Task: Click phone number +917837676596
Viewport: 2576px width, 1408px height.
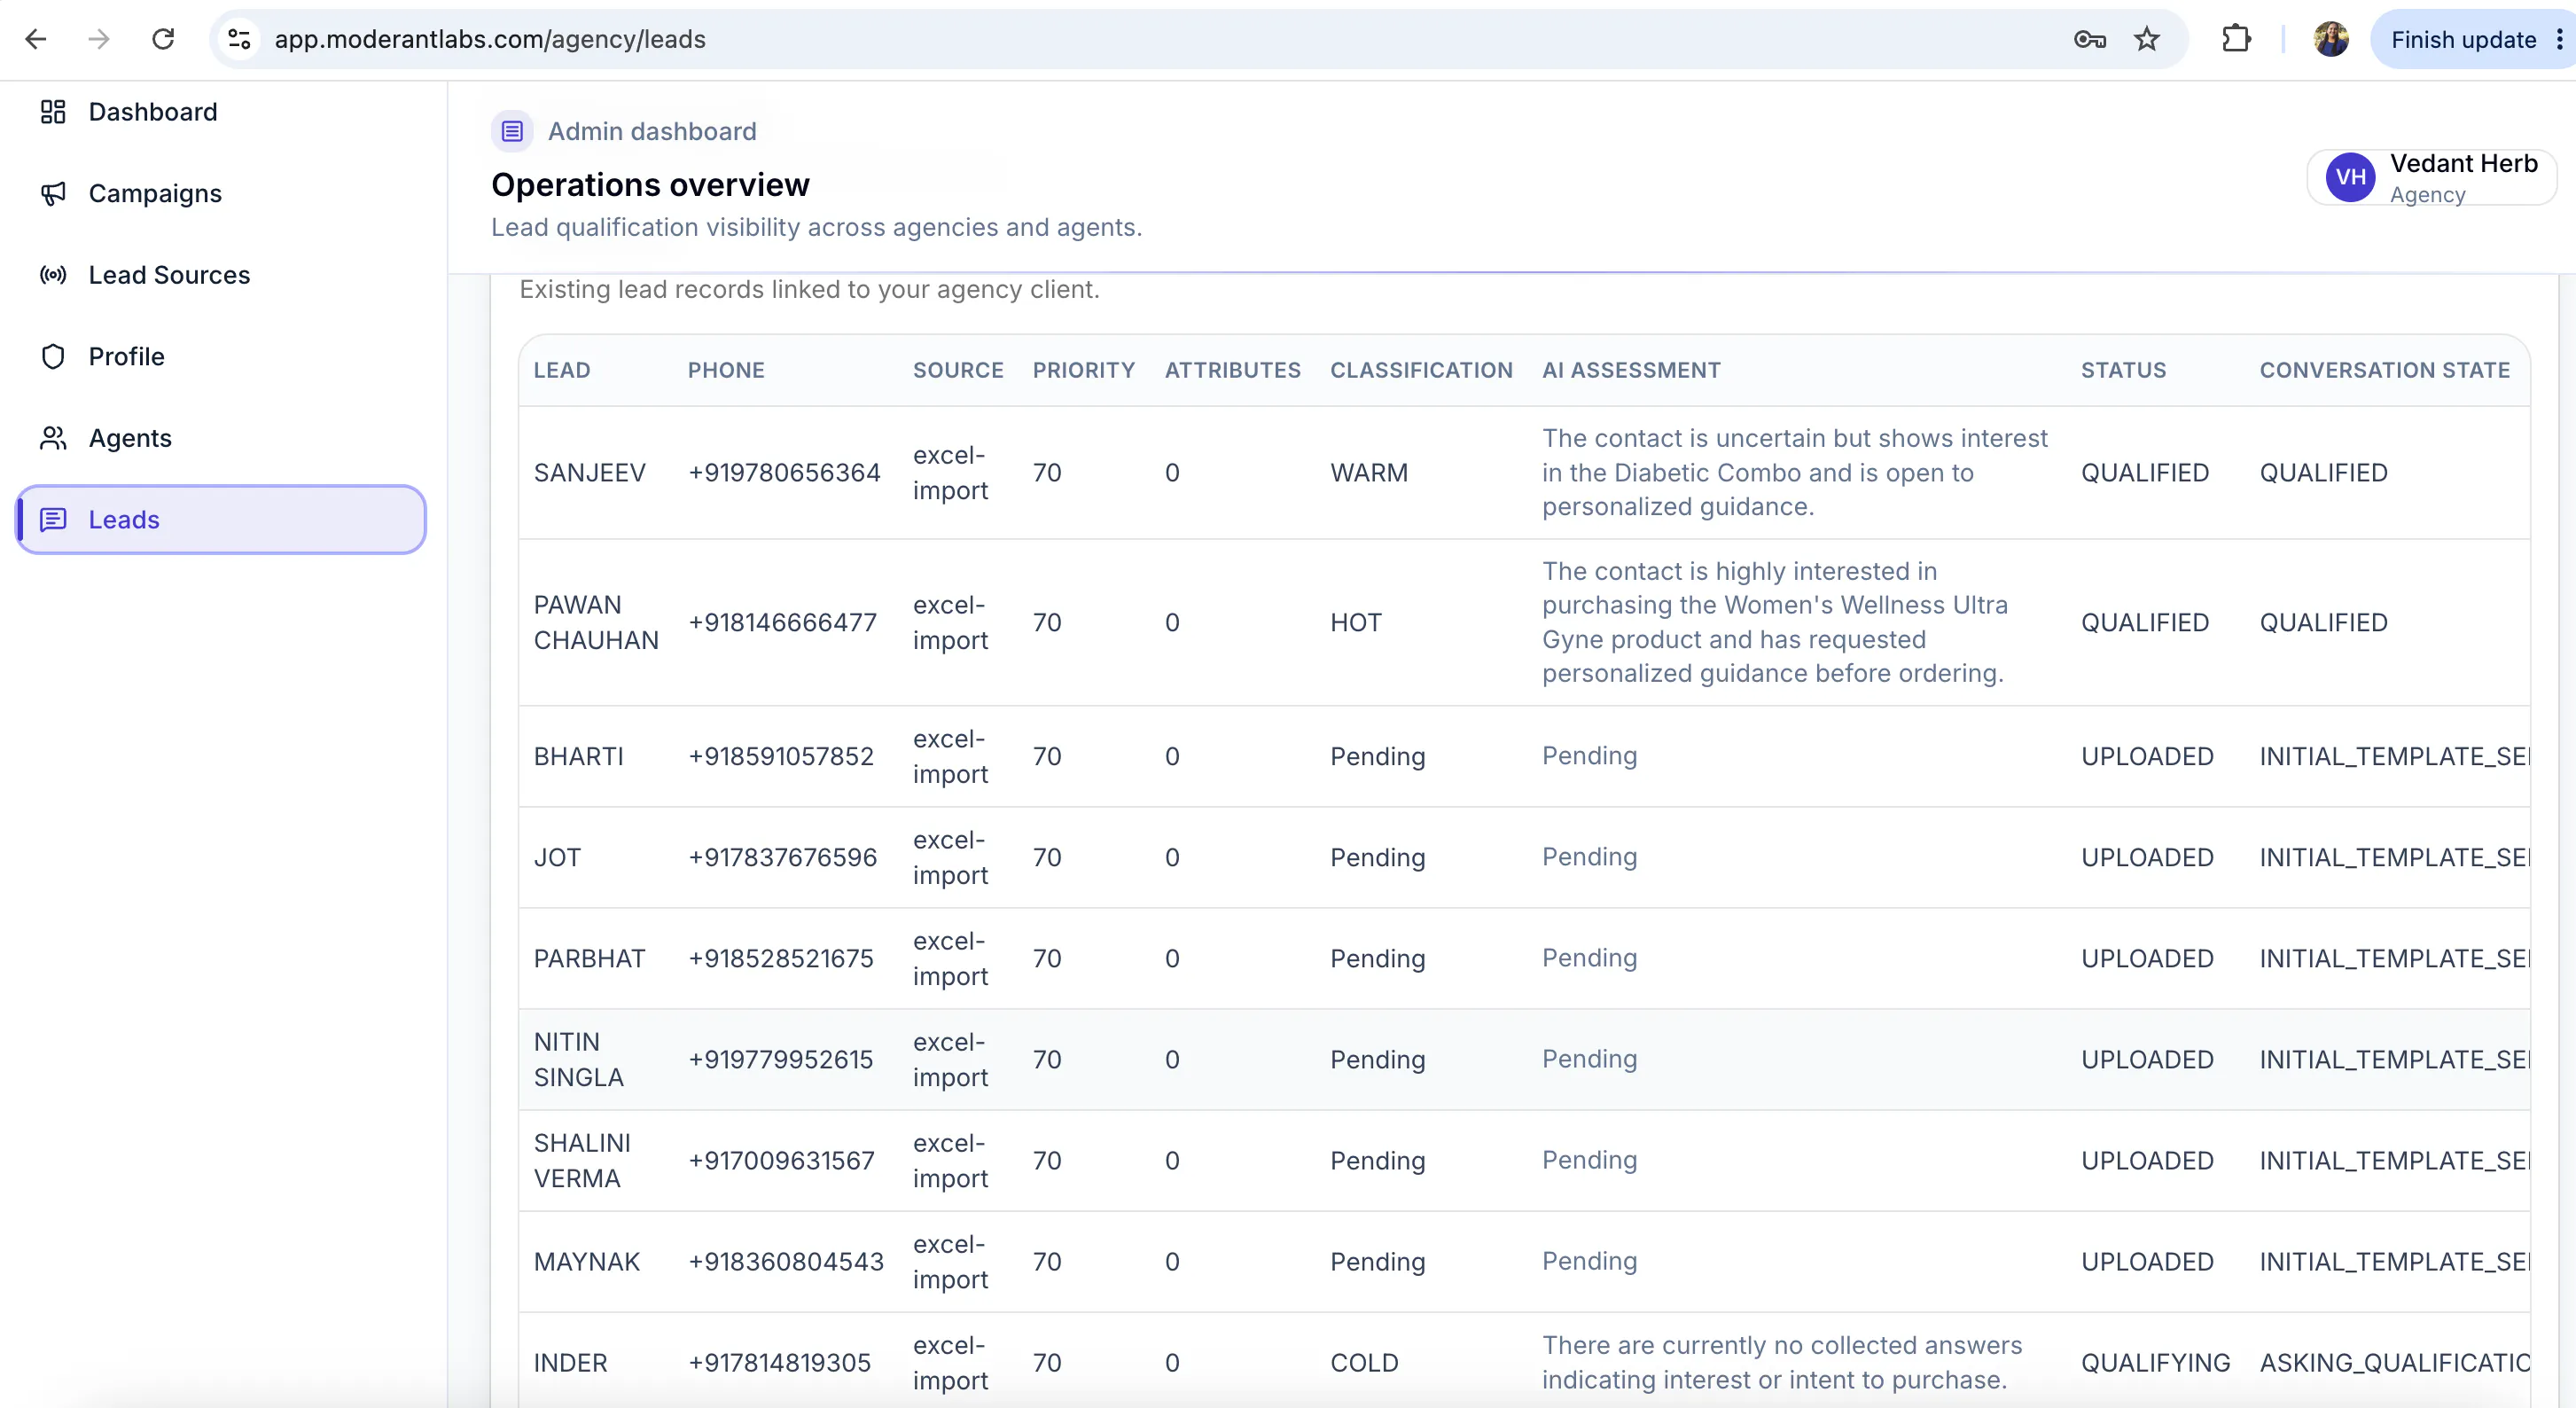Action: coord(782,857)
